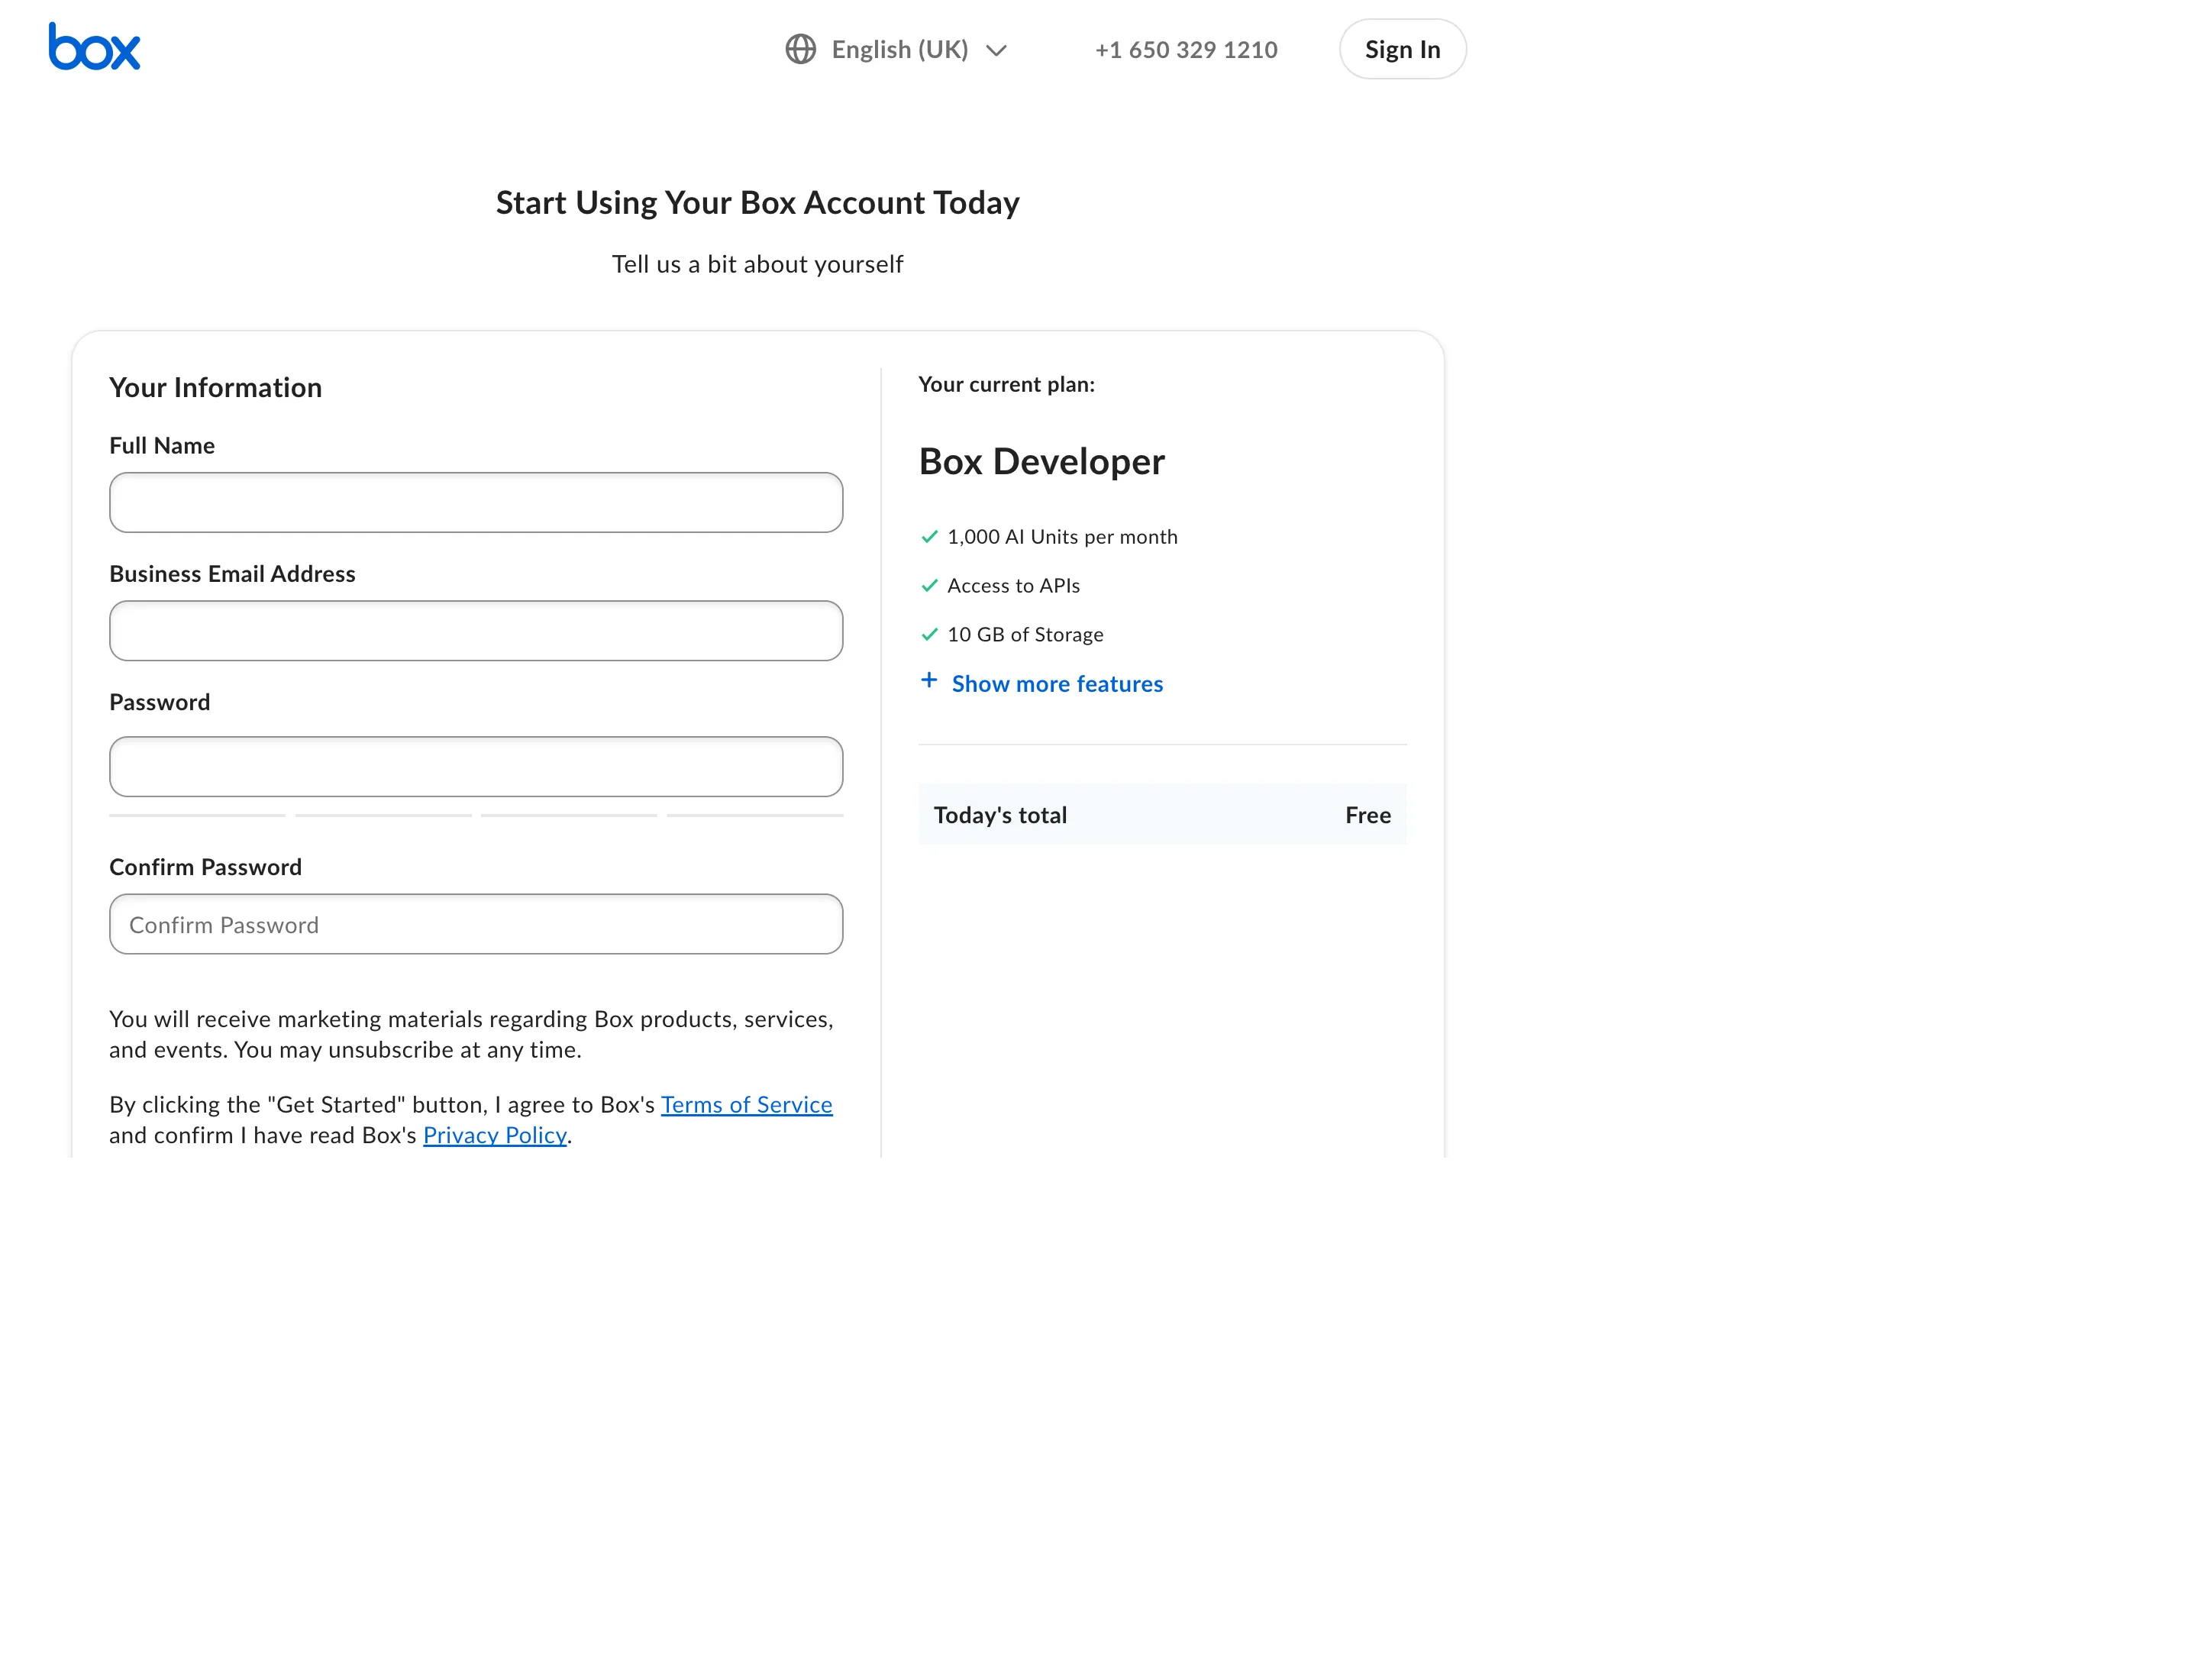The image size is (2199, 1680).
Task: Click the checkmark next to Access to APIs
Action: point(929,586)
